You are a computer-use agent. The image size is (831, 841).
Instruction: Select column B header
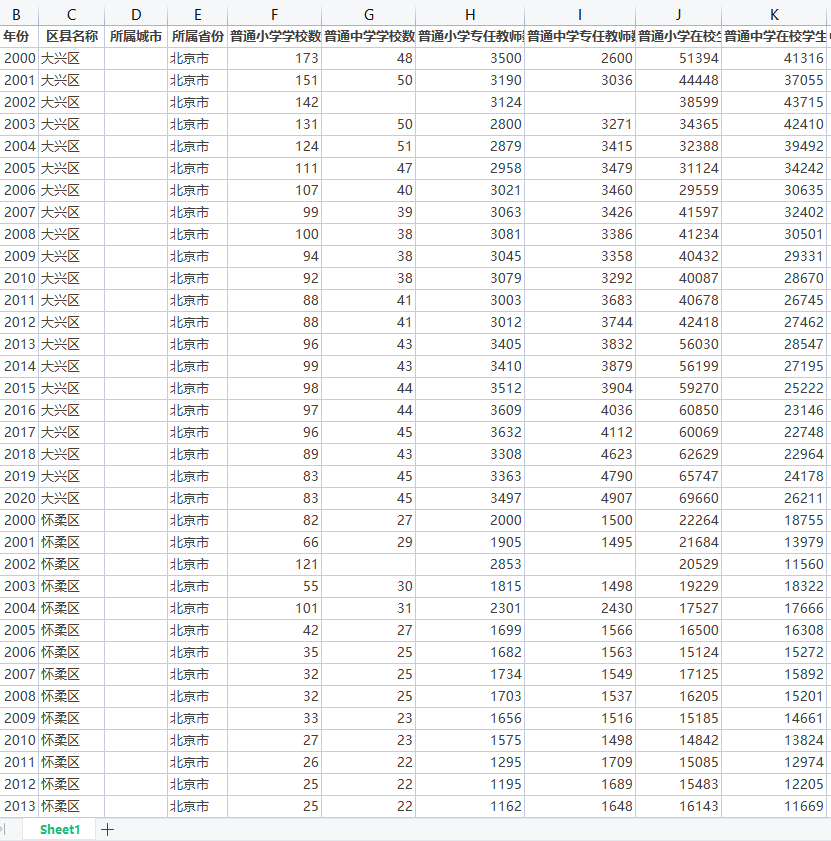(17, 15)
